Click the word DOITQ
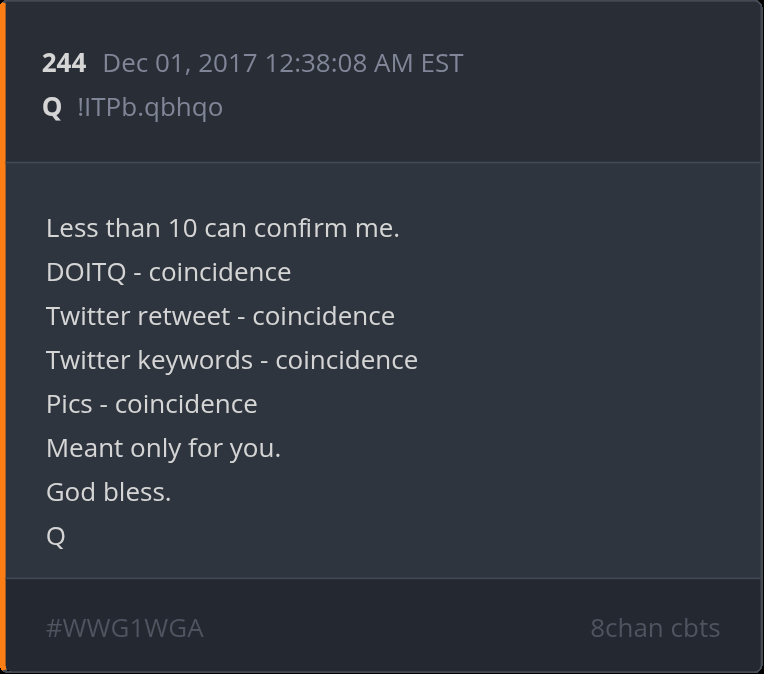 (86, 272)
